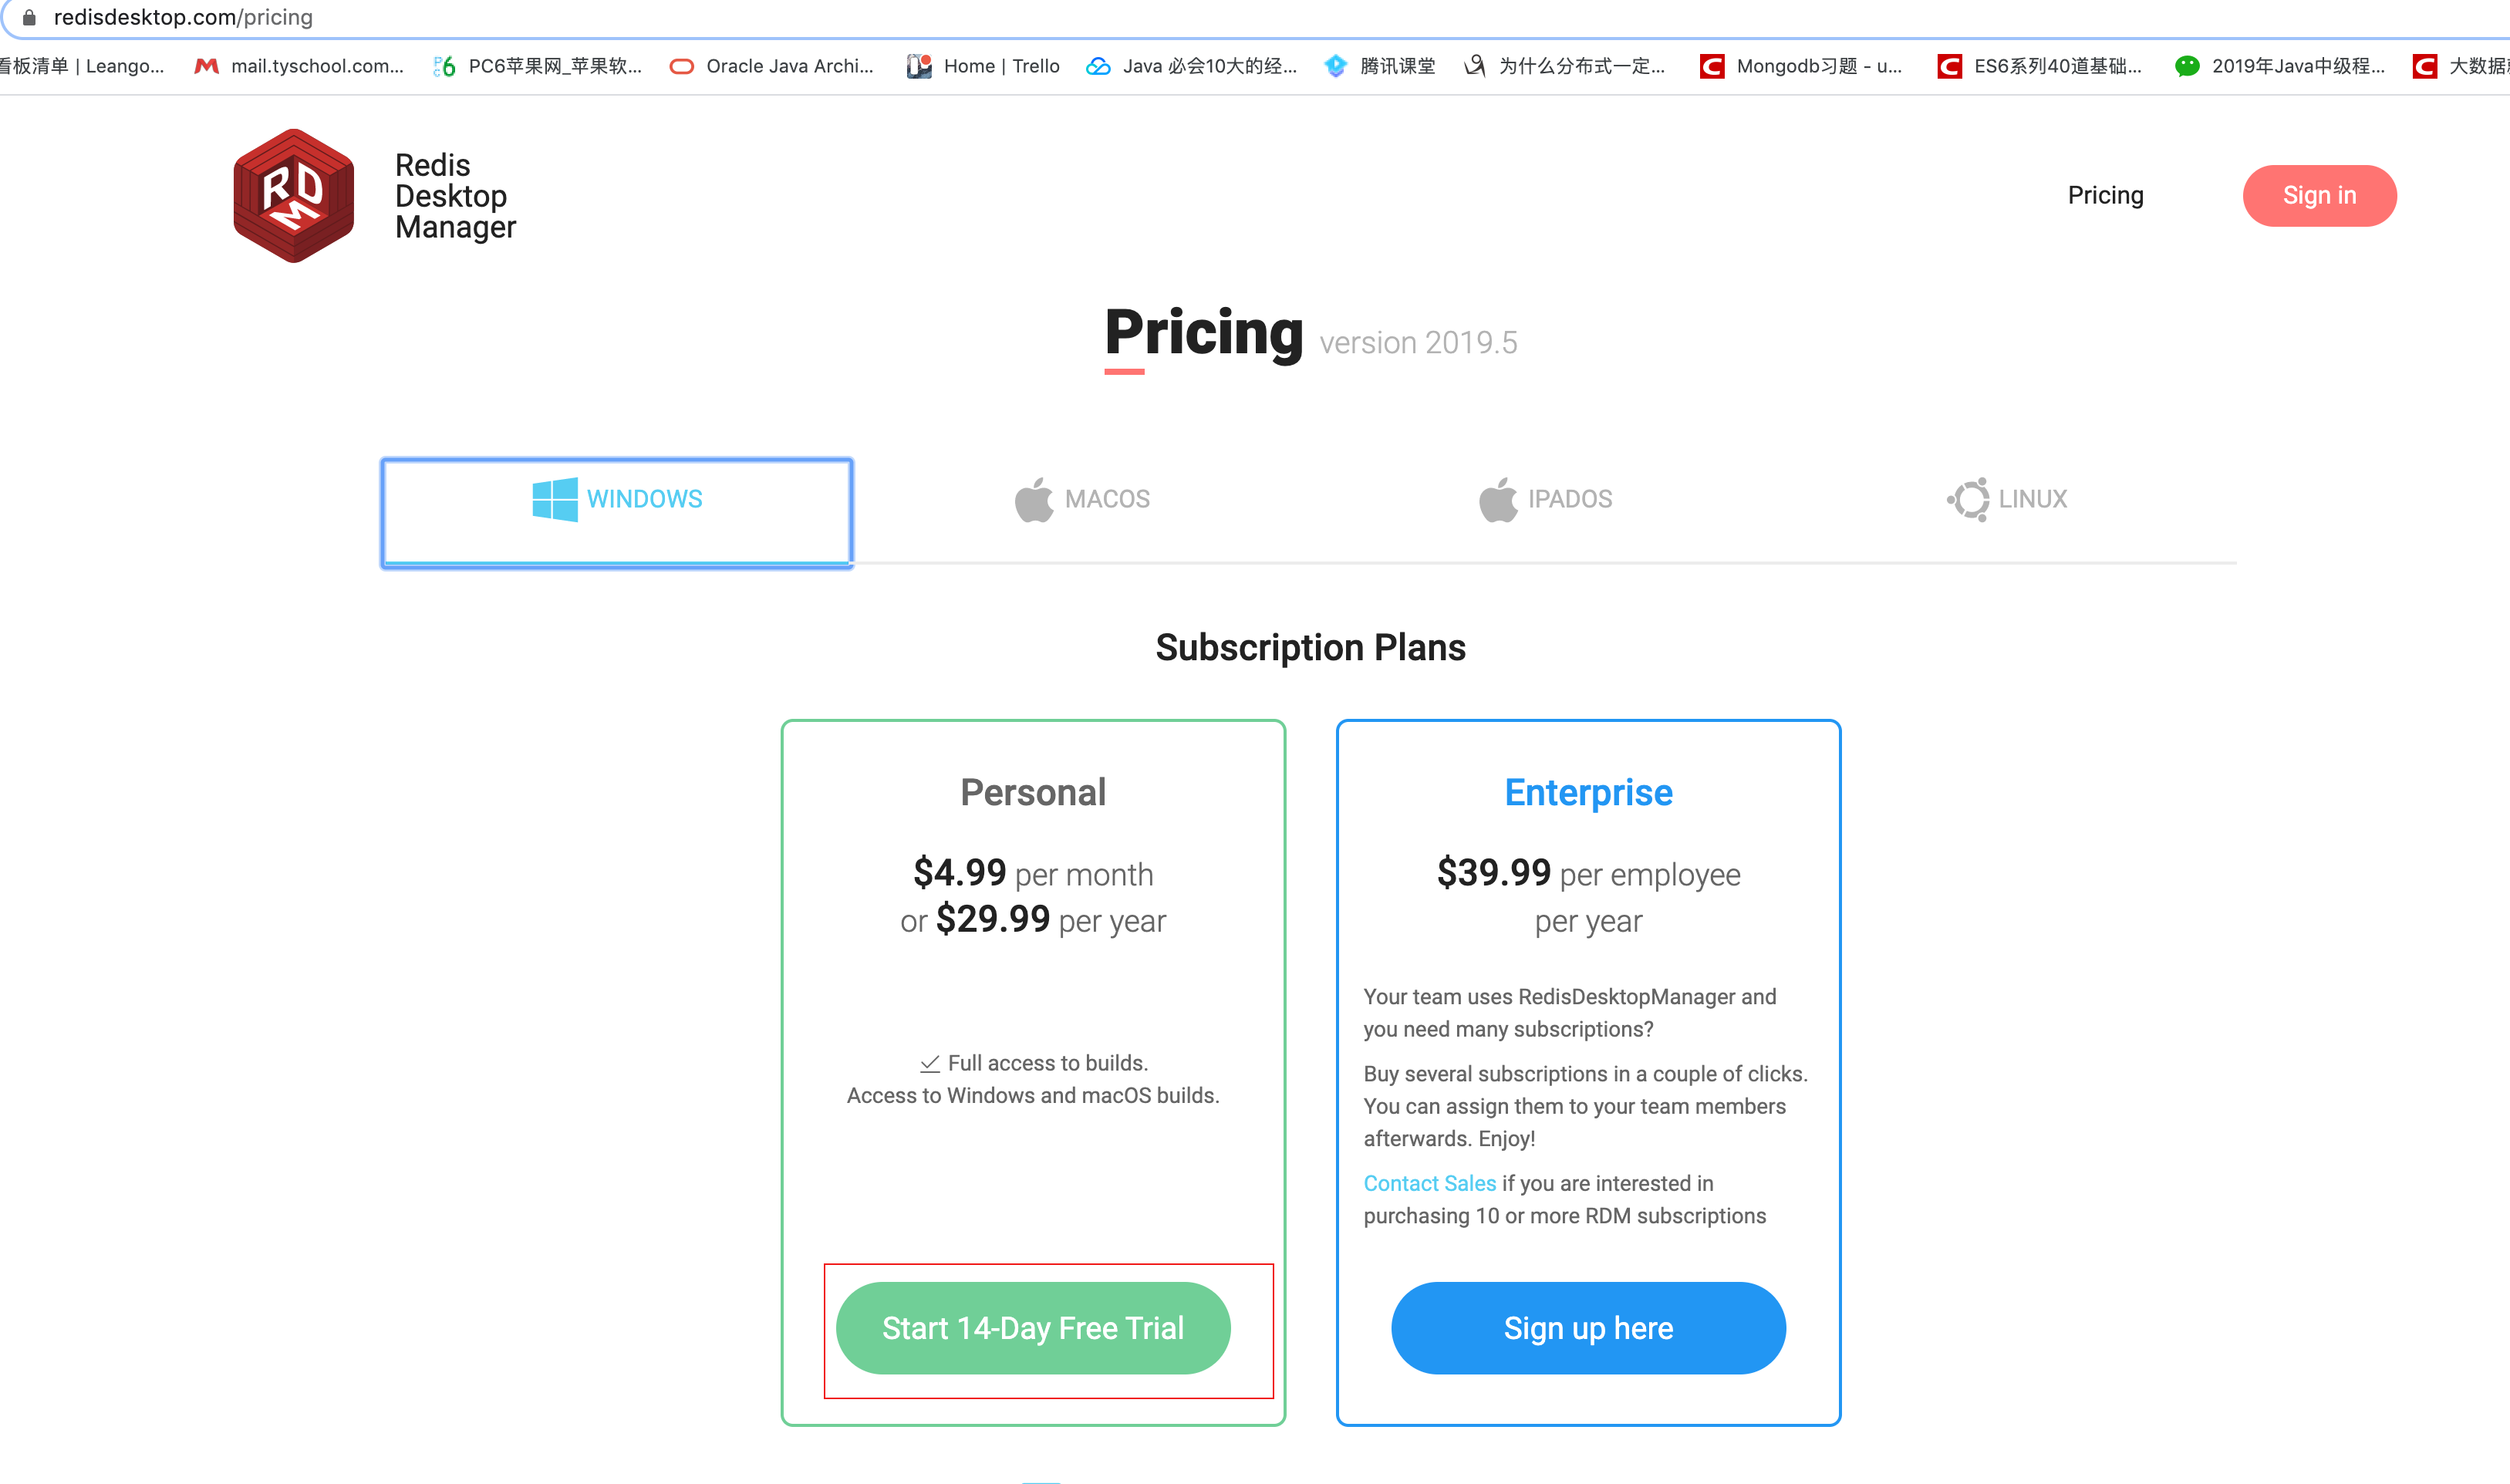2510x1484 pixels.
Task: Switch to the MACOS tab
Action: coord(1082,499)
